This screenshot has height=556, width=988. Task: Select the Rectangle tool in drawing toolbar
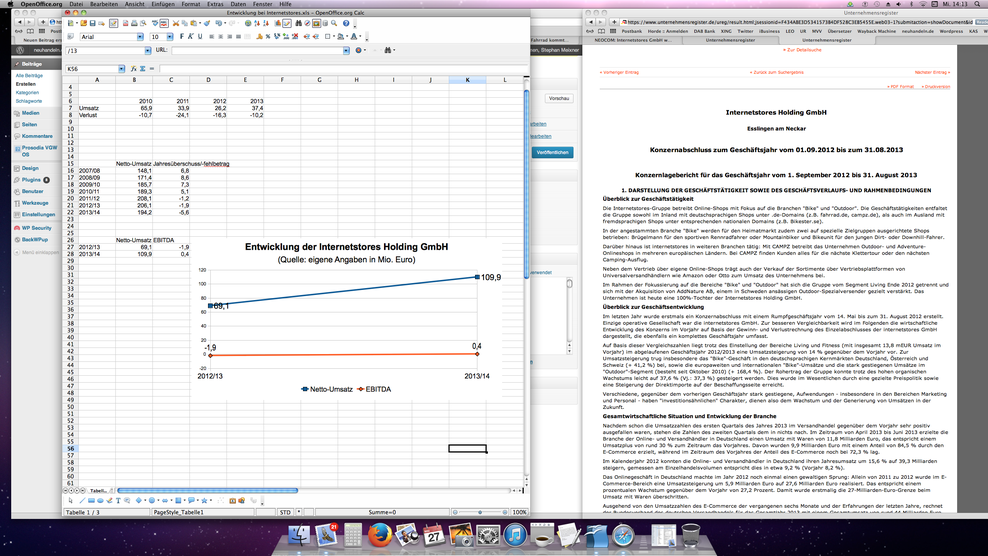[x=91, y=501]
